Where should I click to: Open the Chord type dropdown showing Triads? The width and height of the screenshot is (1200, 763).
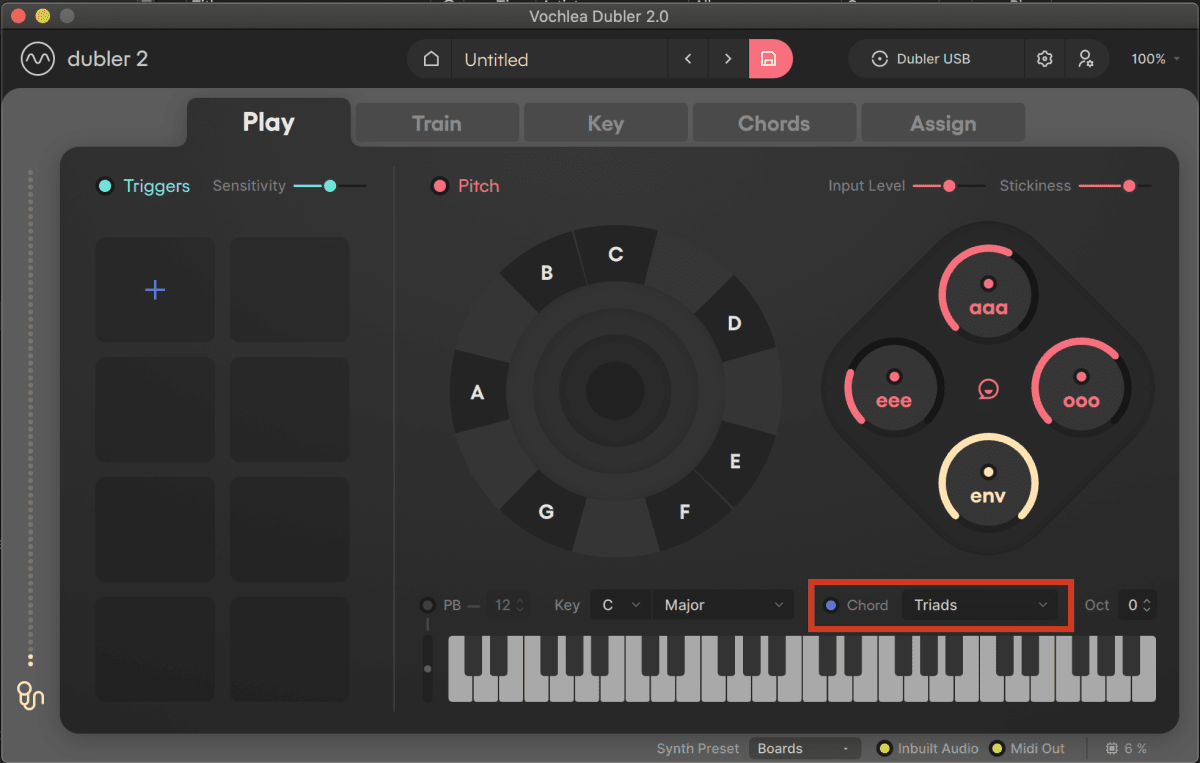(981, 604)
